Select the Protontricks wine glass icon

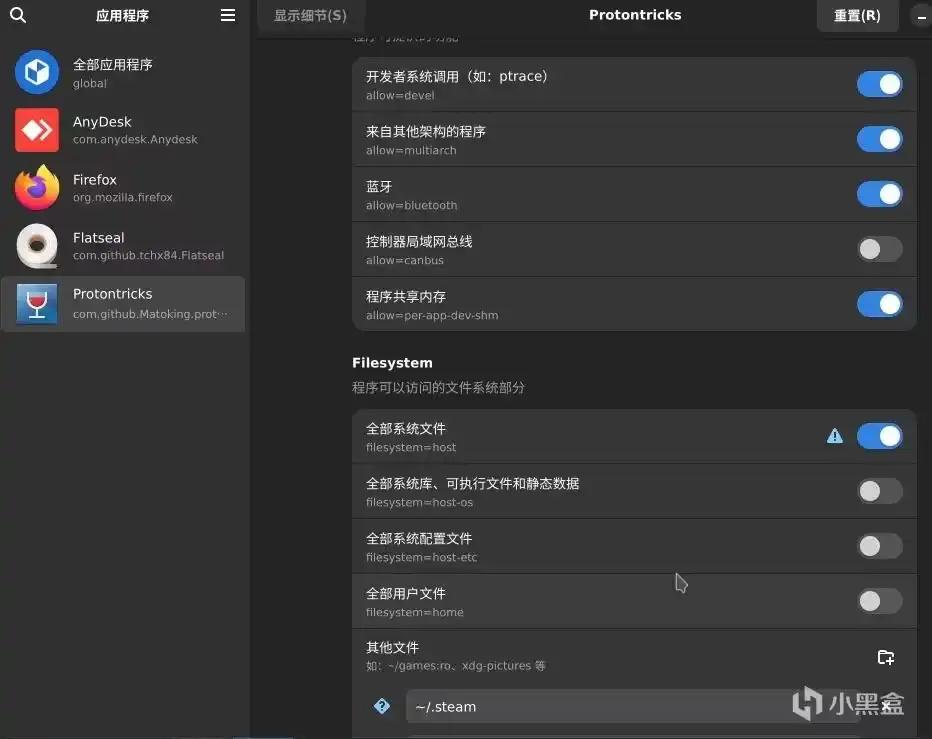(x=37, y=304)
